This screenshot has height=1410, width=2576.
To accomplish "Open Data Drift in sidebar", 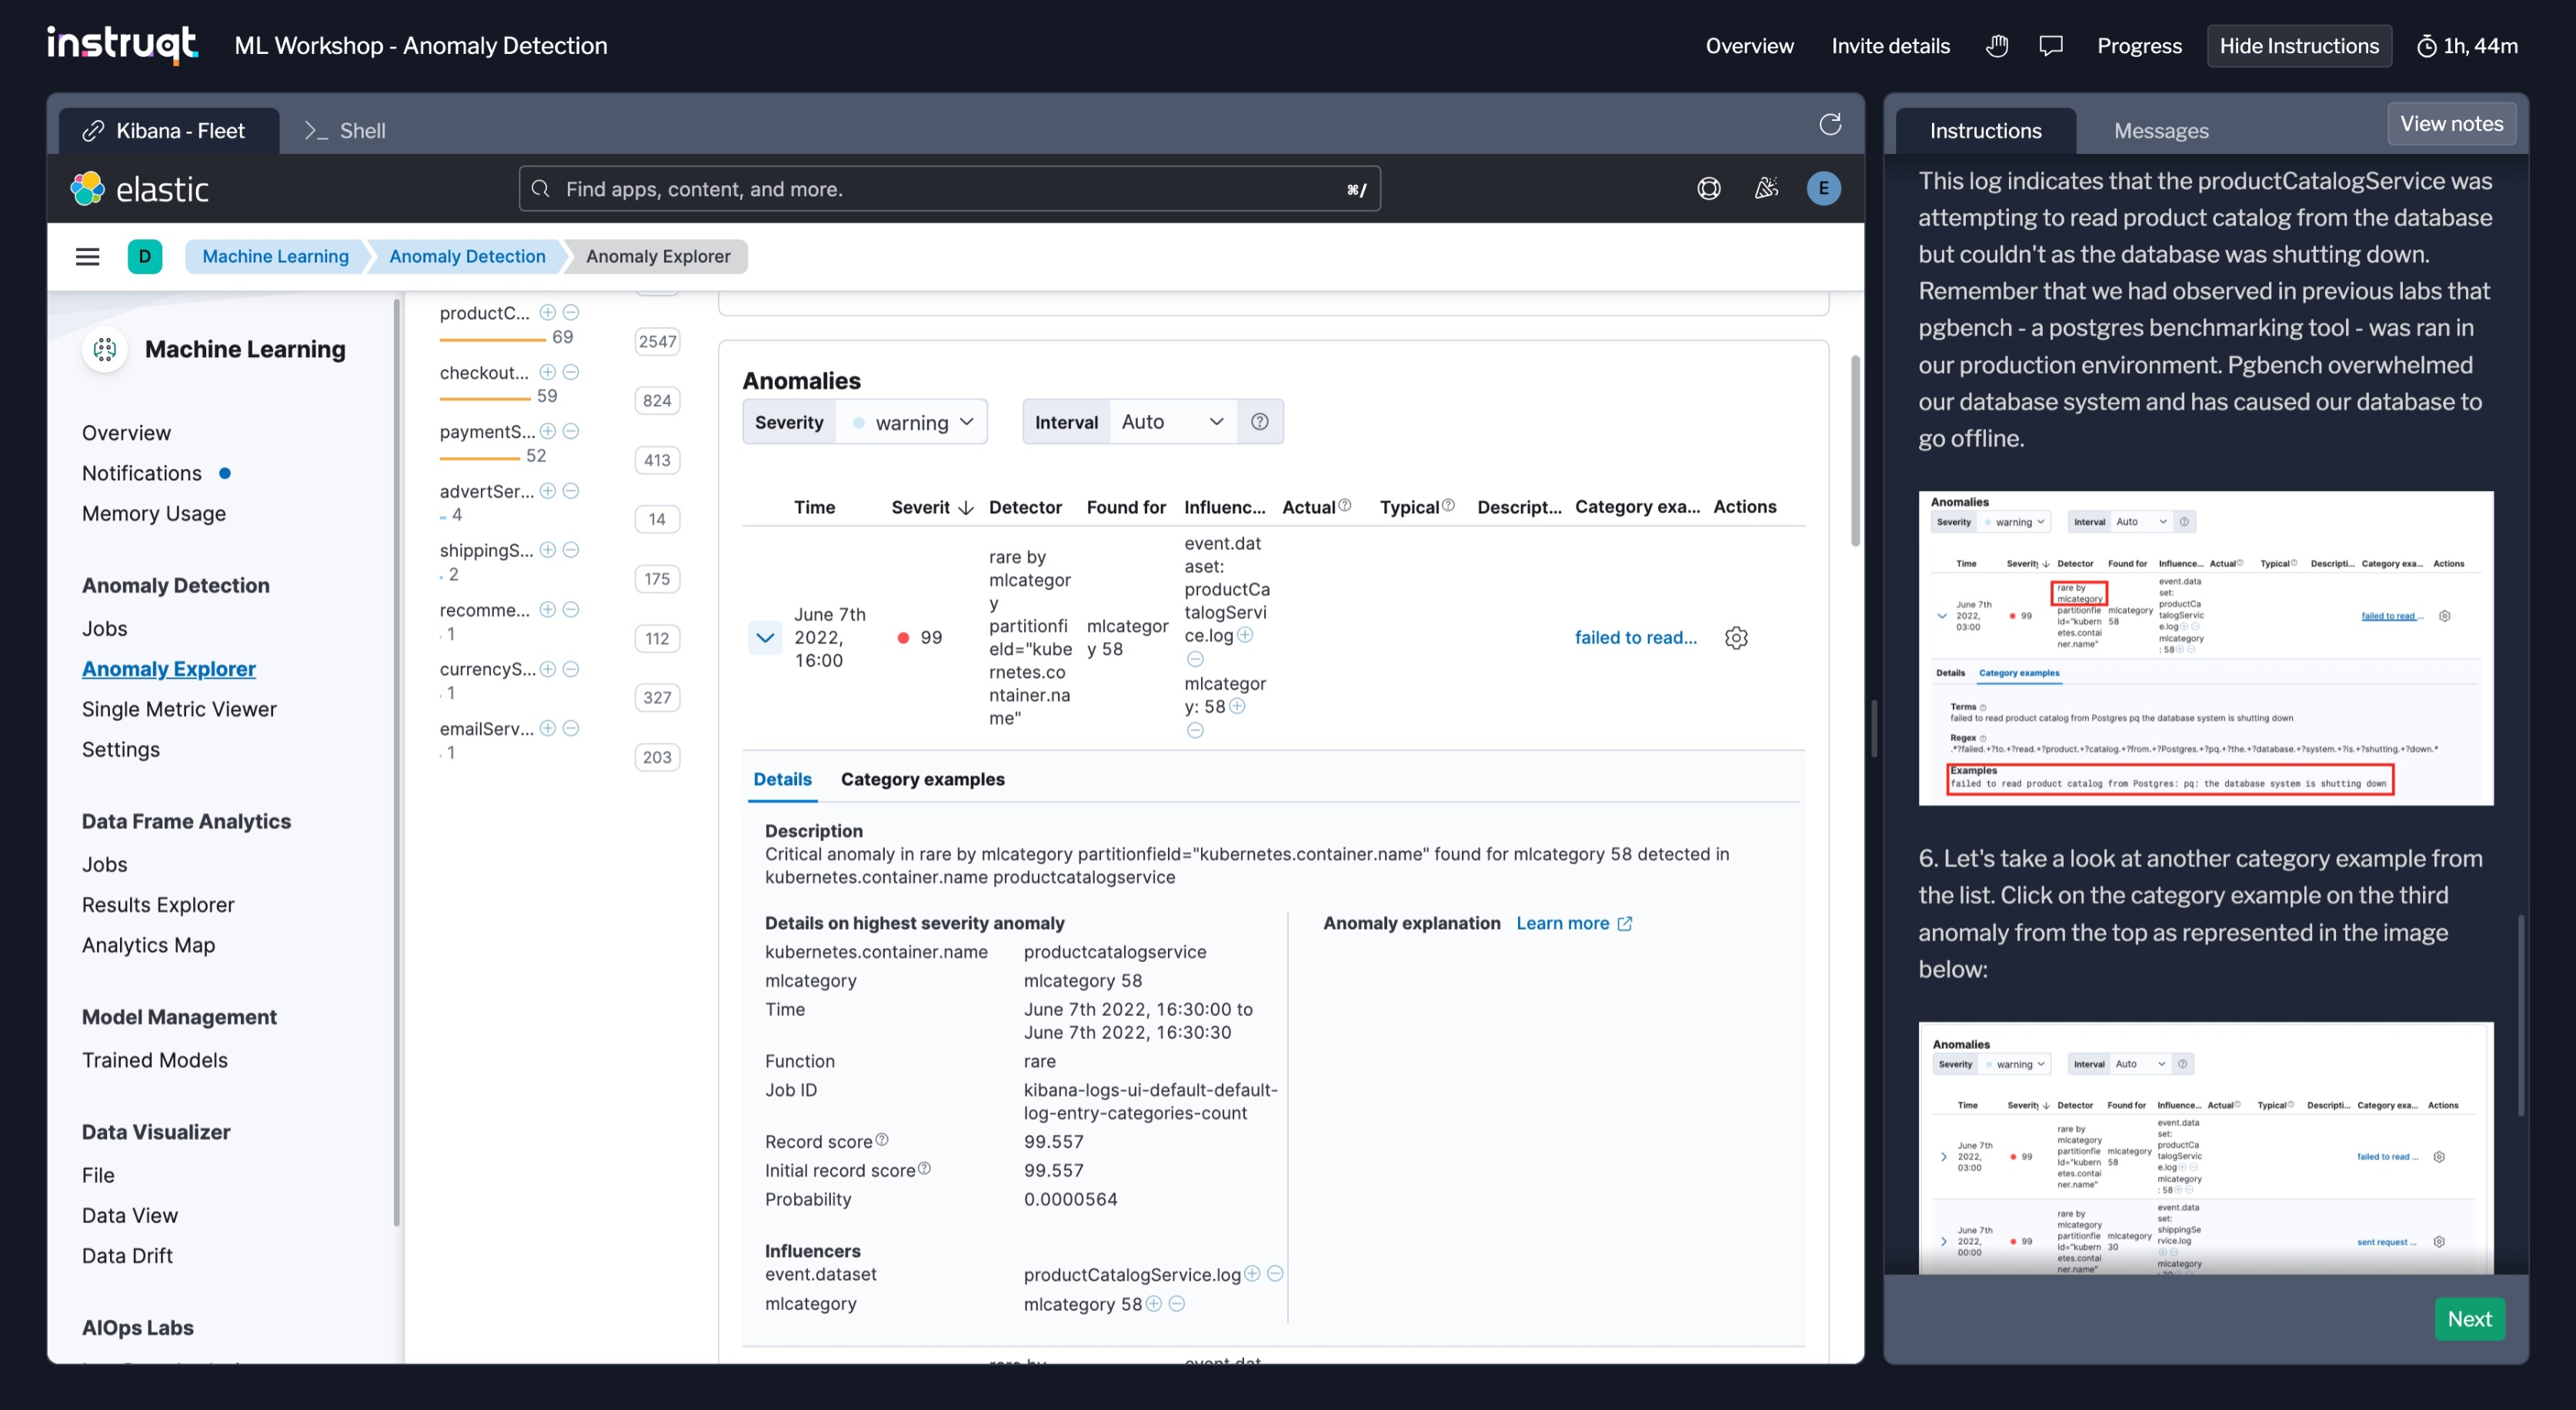I will [127, 1256].
